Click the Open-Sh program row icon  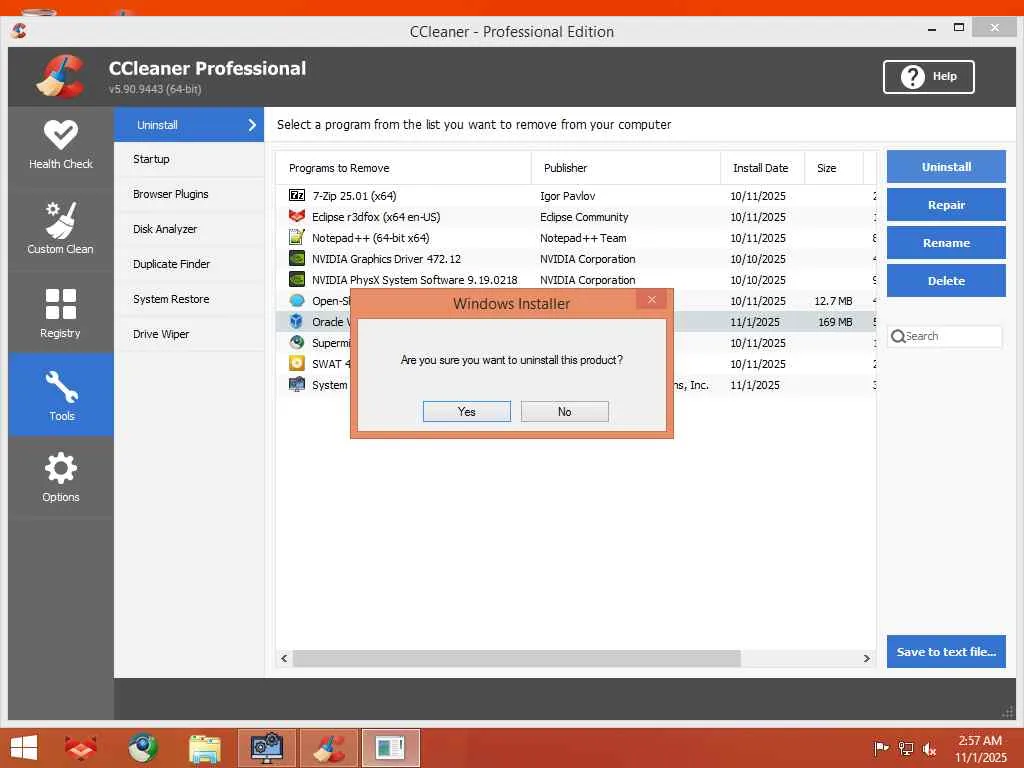pos(296,300)
